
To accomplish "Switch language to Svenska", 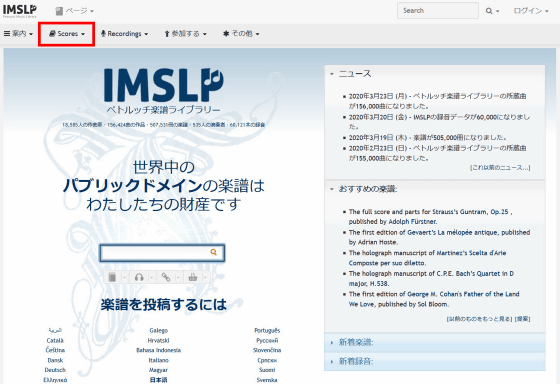I will (267, 380).
